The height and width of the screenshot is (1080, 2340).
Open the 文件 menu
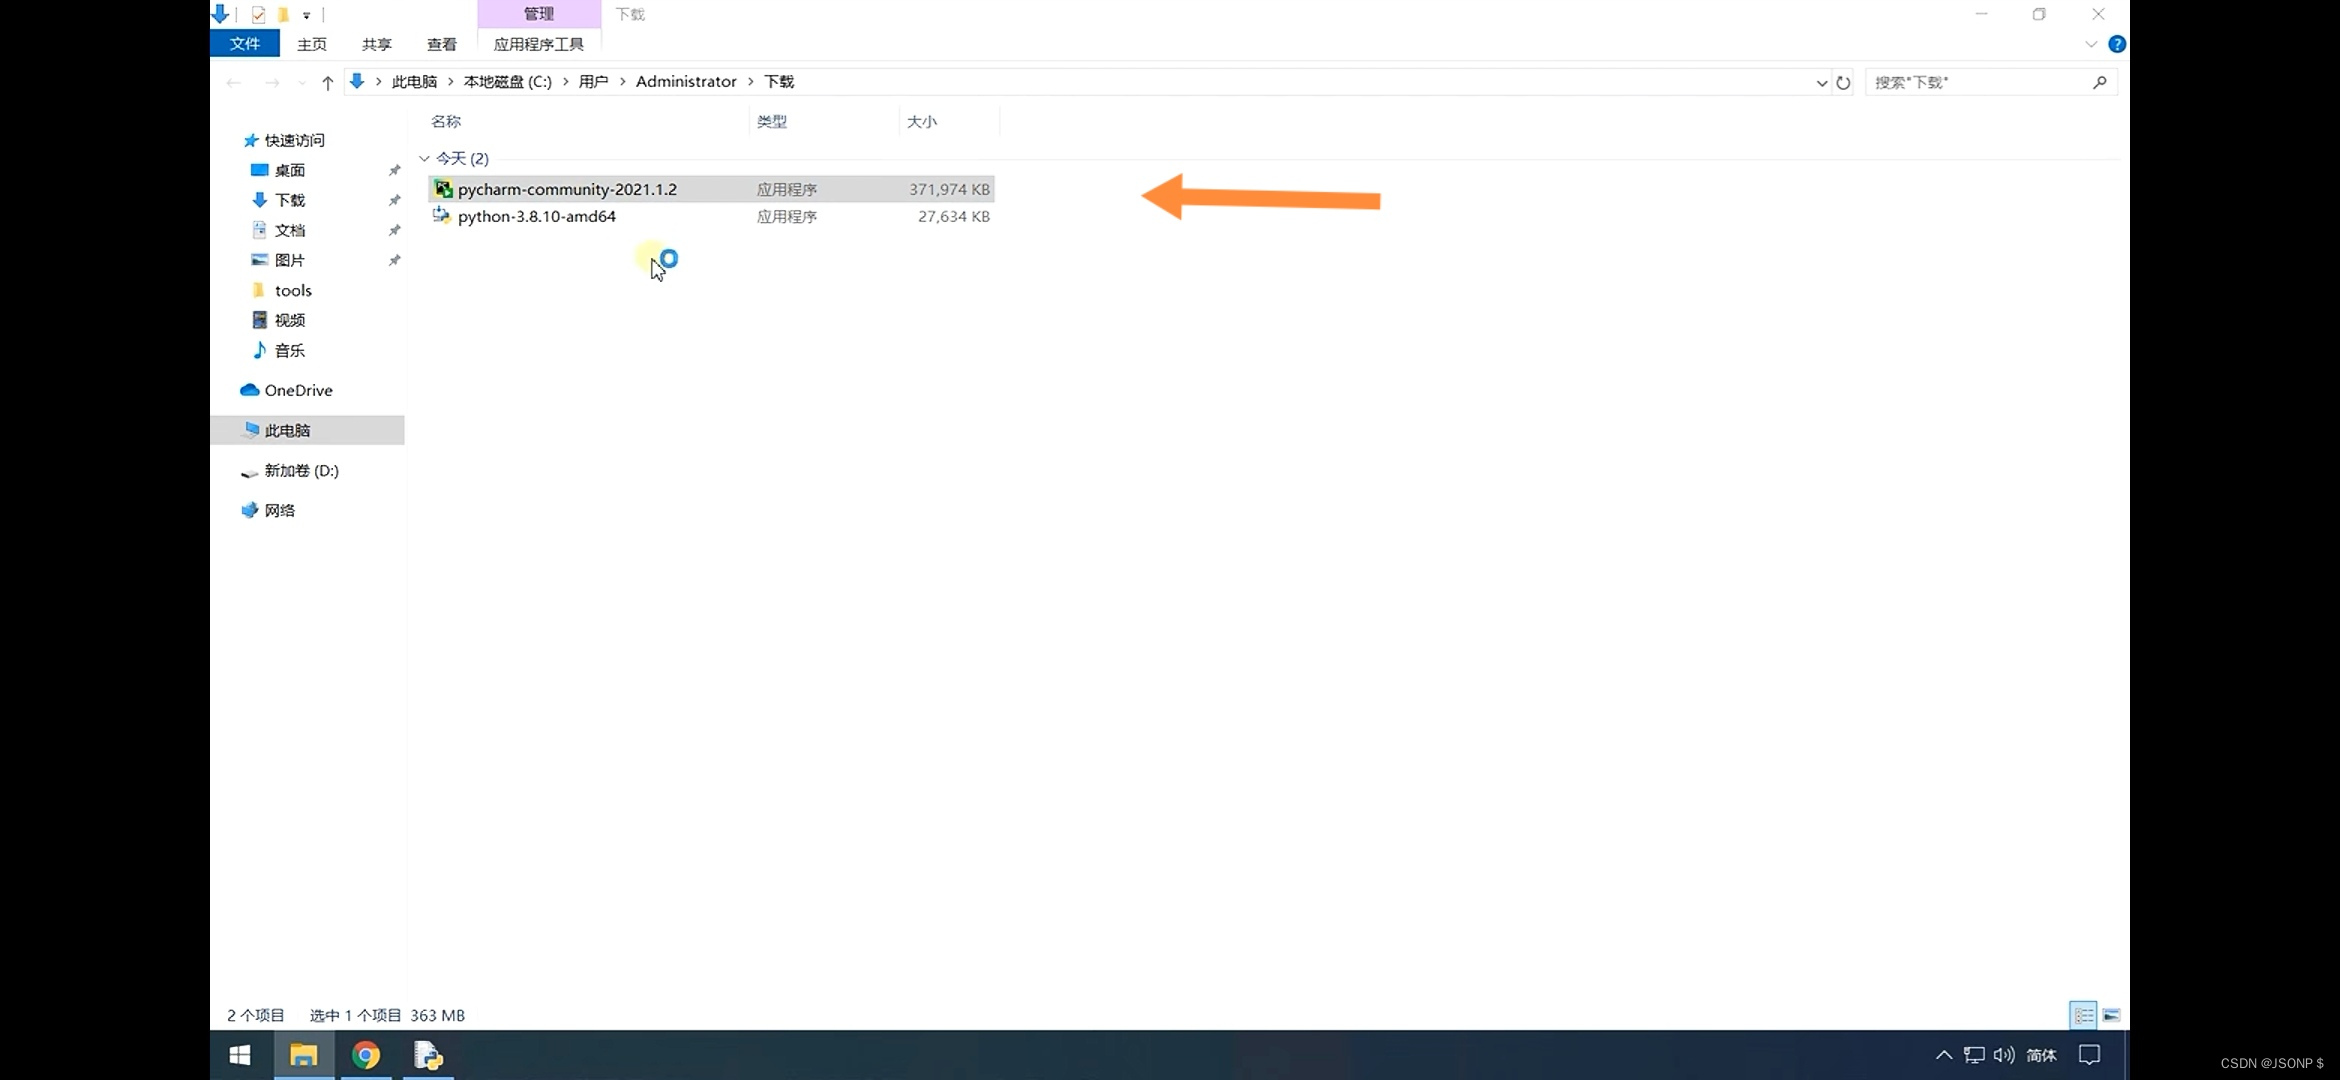pos(244,44)
